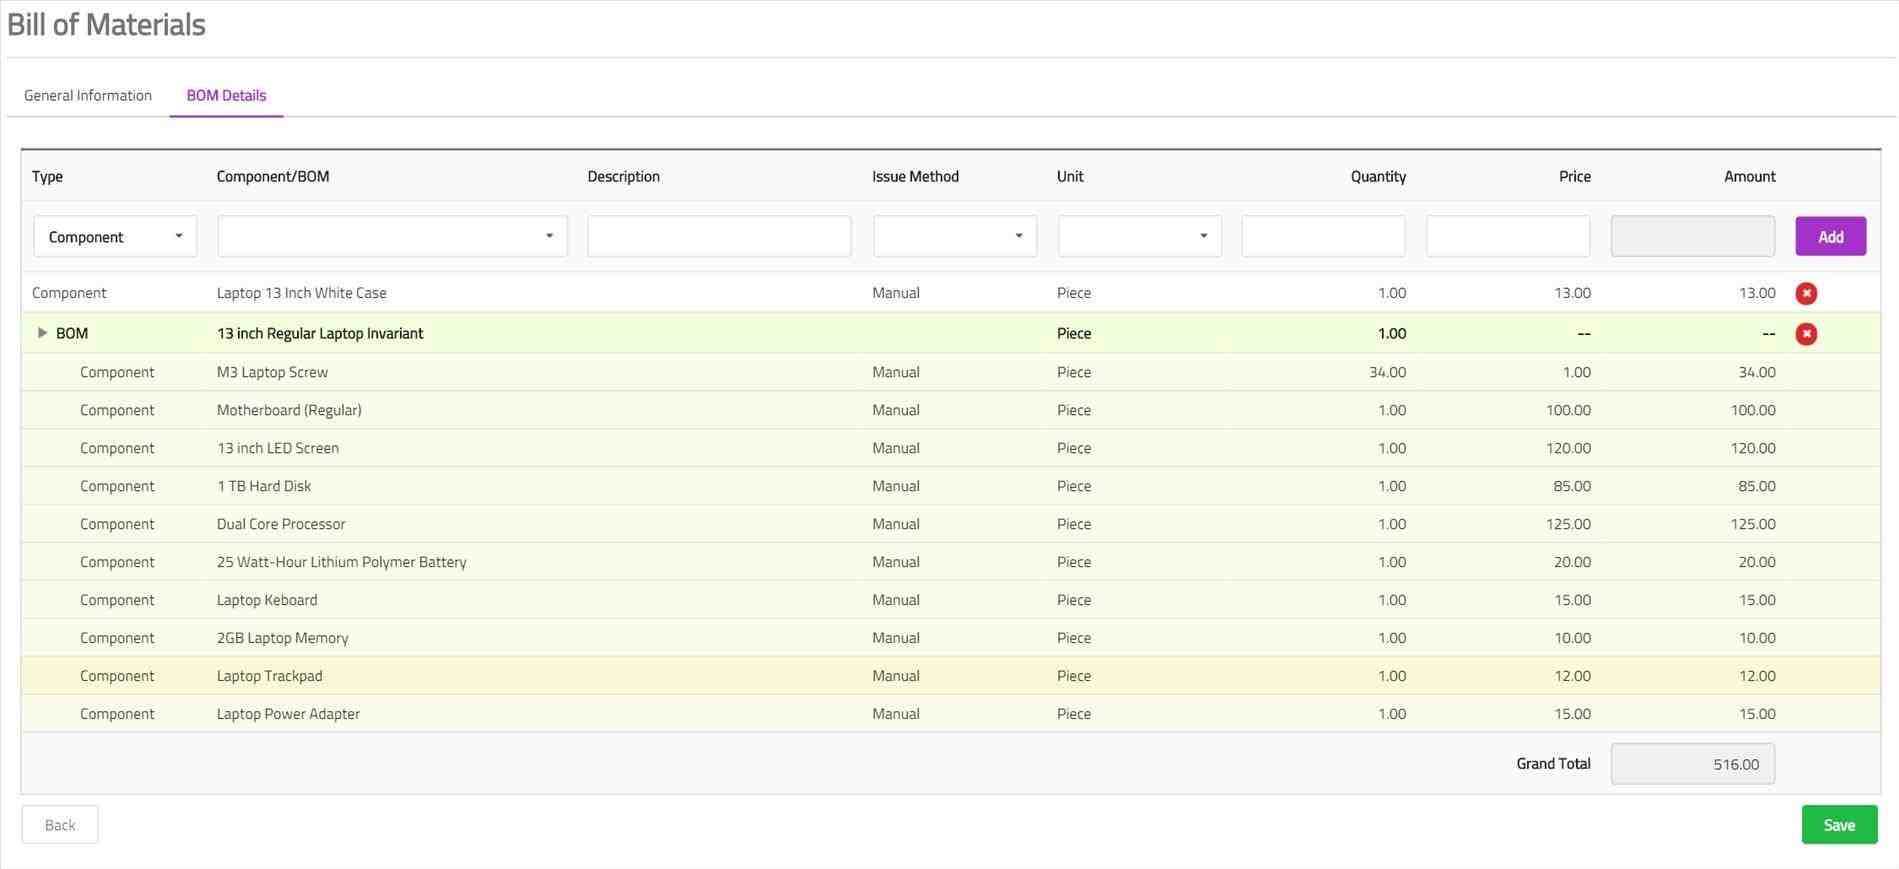Click the purple Add button
The width and height of the screenshot is (1899, 869).
tap(1830, 237)
